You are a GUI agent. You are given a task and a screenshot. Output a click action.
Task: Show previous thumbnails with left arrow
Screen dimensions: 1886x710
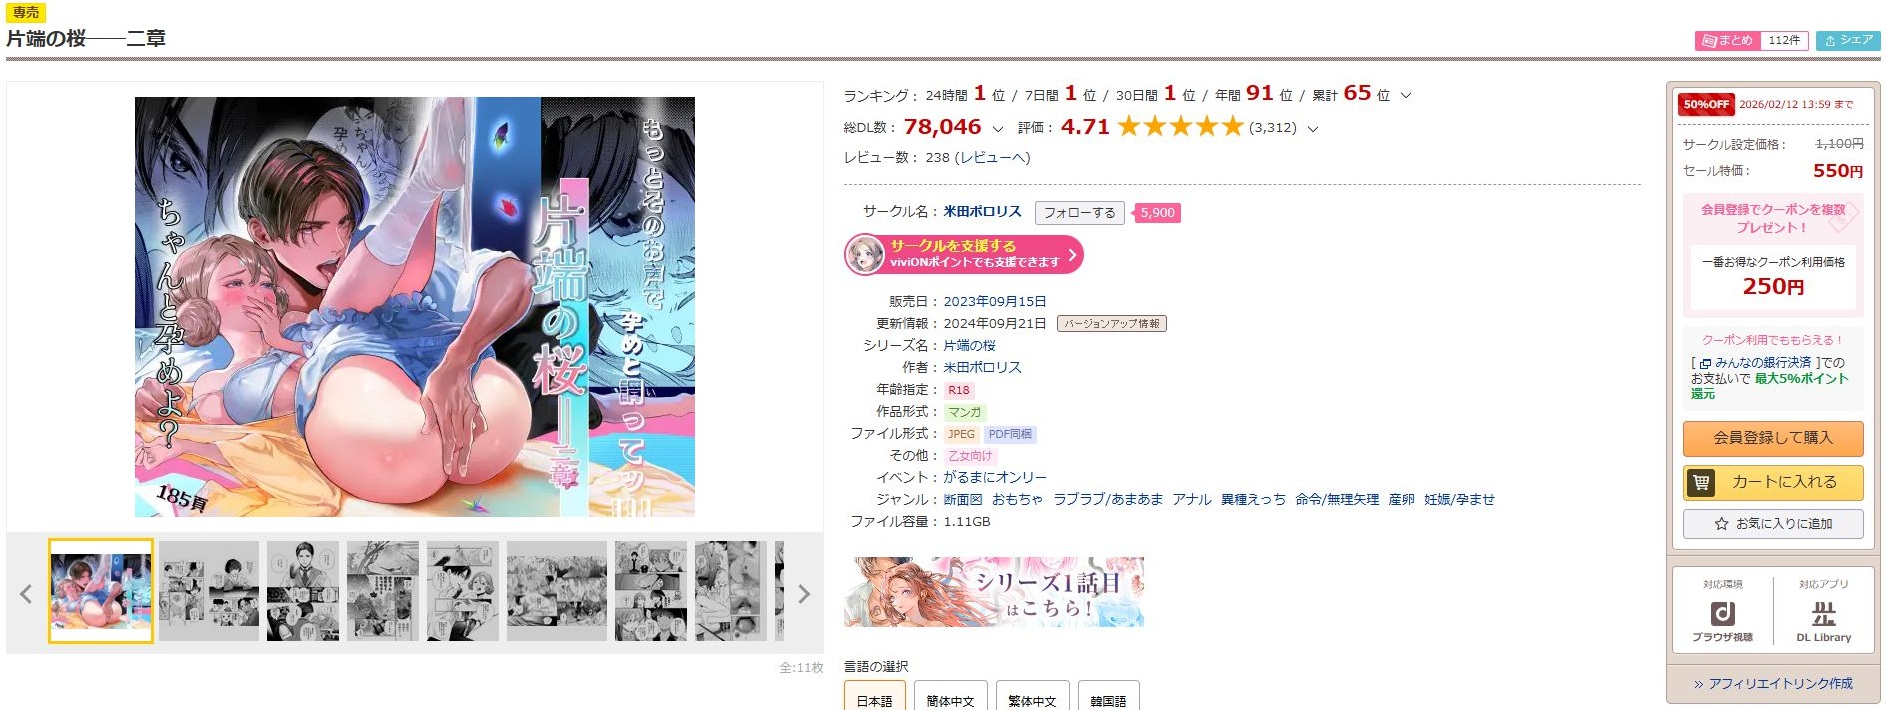(26, 594)
